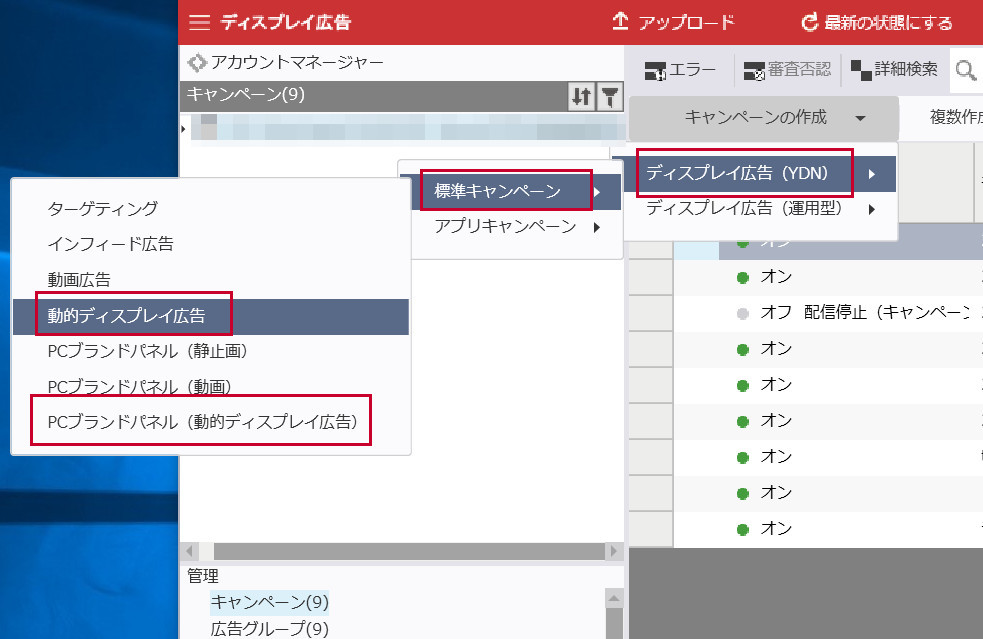Choose 動的ディスプレイ広告 from the submenu

(211, 316)
